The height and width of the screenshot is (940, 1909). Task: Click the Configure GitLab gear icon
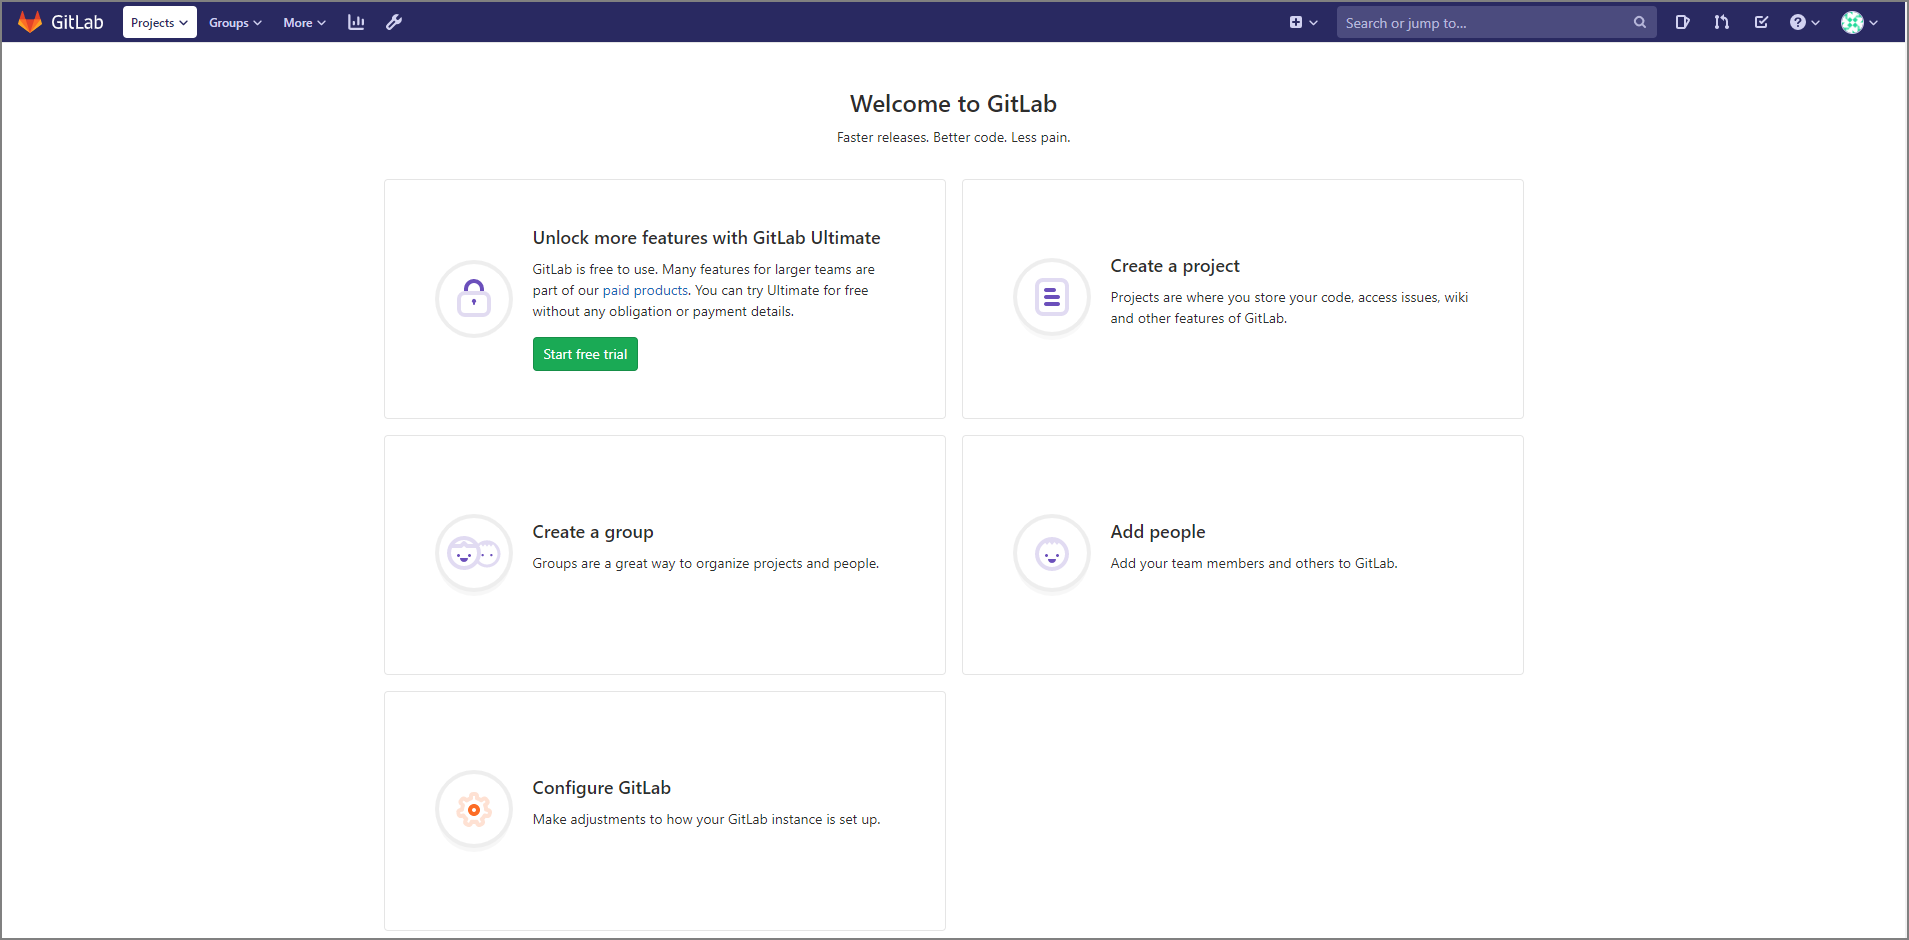(474, 810)
